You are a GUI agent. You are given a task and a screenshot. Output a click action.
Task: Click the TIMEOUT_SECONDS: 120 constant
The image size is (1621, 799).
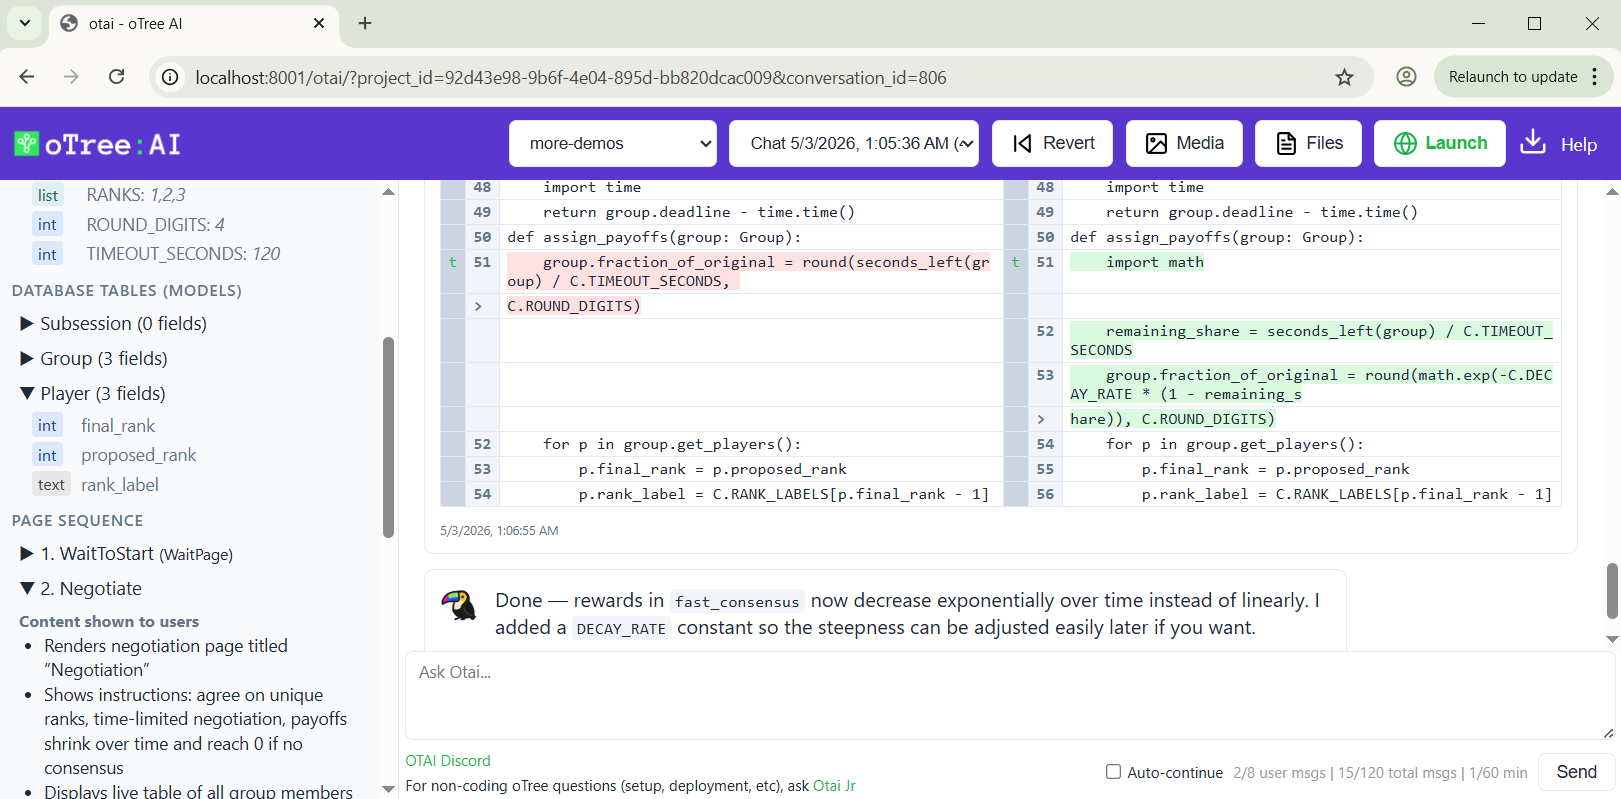[183, 254]
